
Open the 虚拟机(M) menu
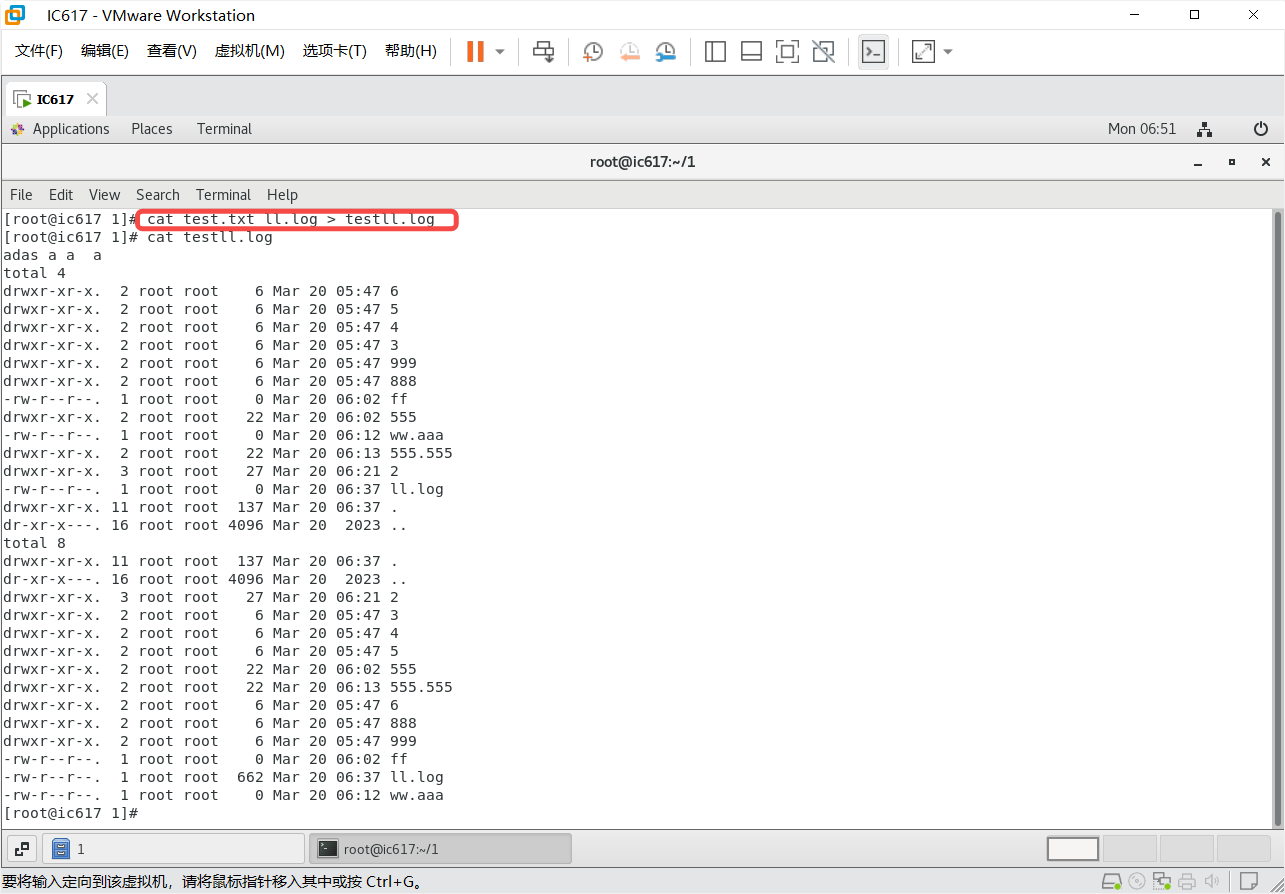pos(250,51)
